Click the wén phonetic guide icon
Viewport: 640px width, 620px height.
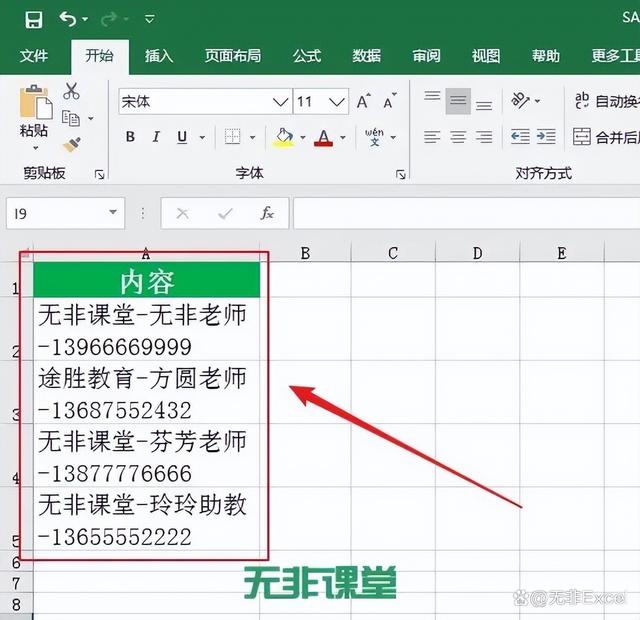374,137
